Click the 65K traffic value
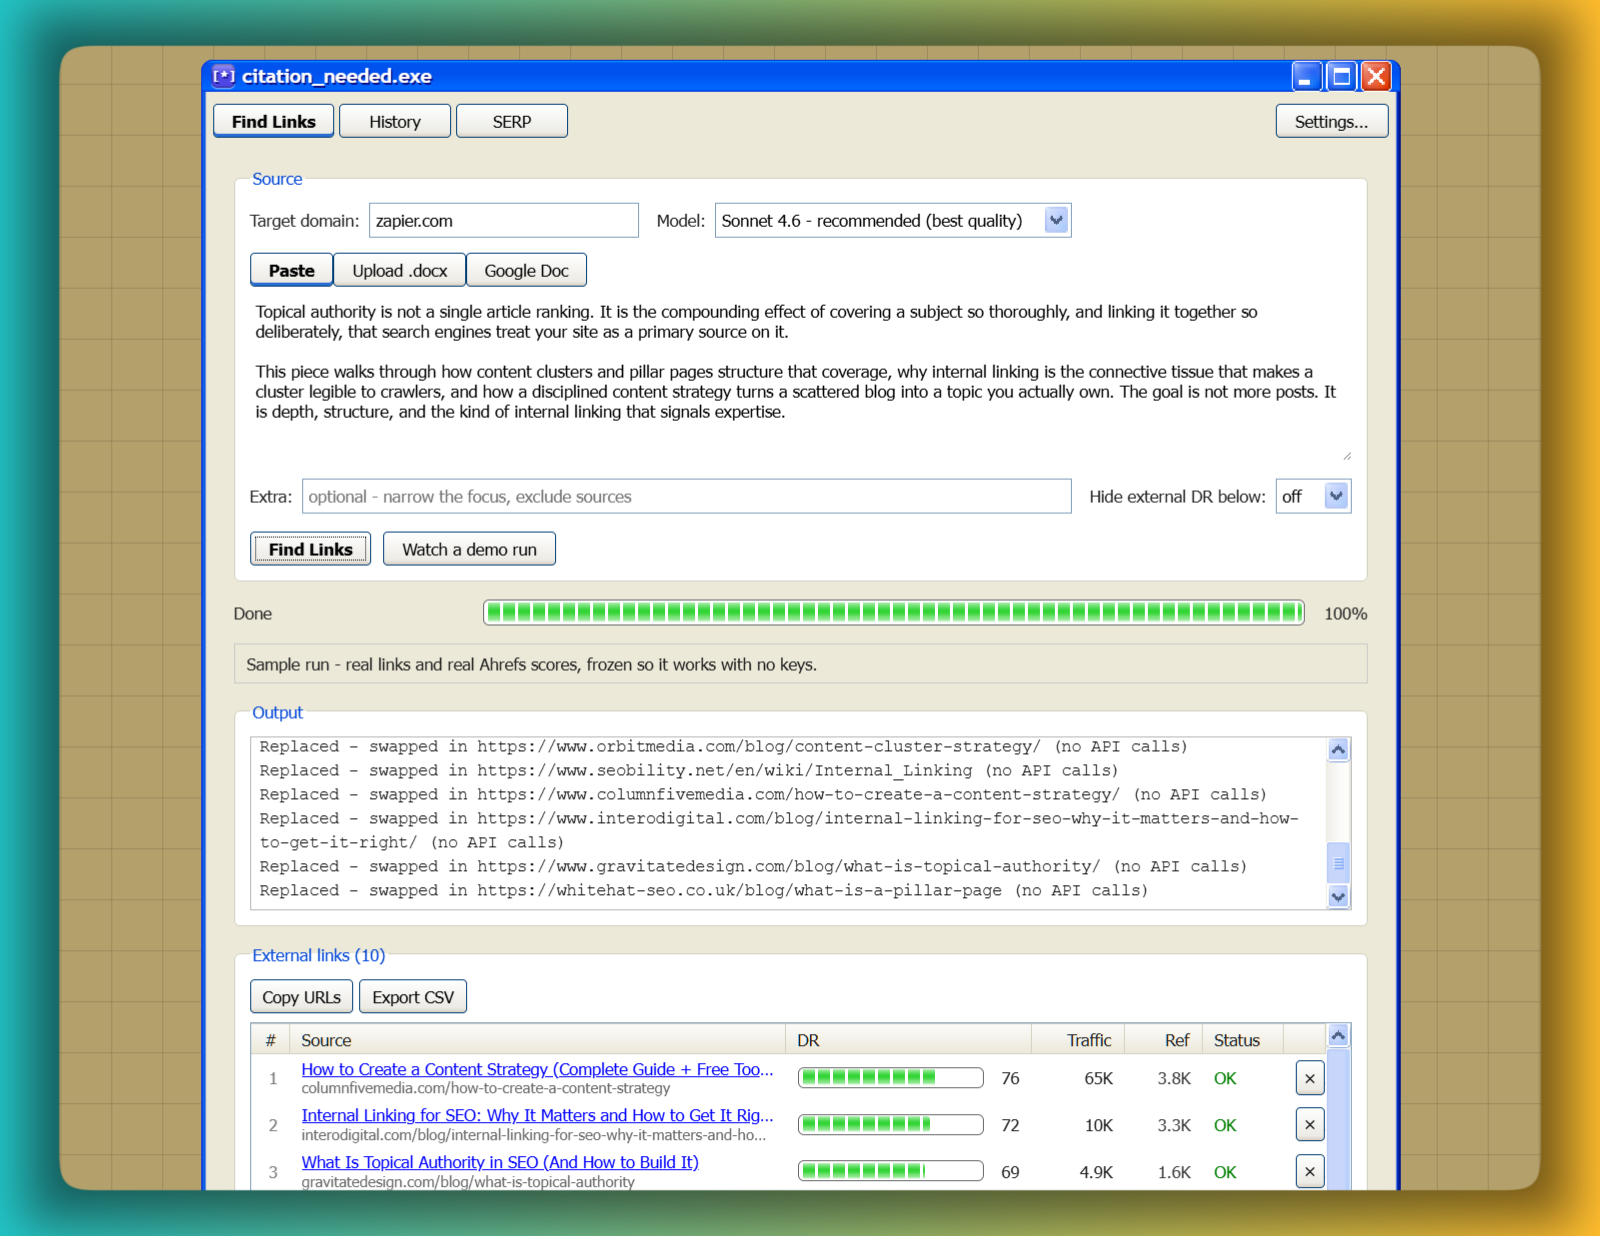 click(1099, 1078)
